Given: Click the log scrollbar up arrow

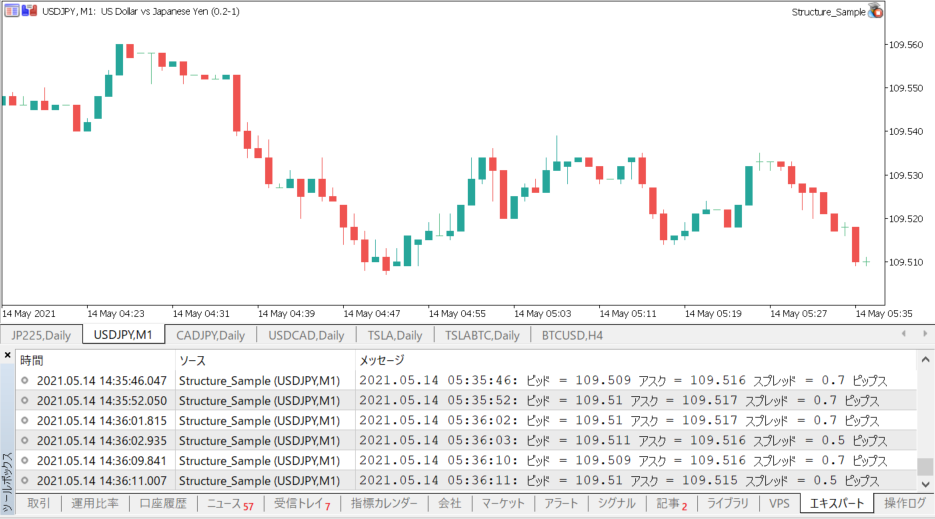Looking at the screenshot, I should (x=925, y=359).
